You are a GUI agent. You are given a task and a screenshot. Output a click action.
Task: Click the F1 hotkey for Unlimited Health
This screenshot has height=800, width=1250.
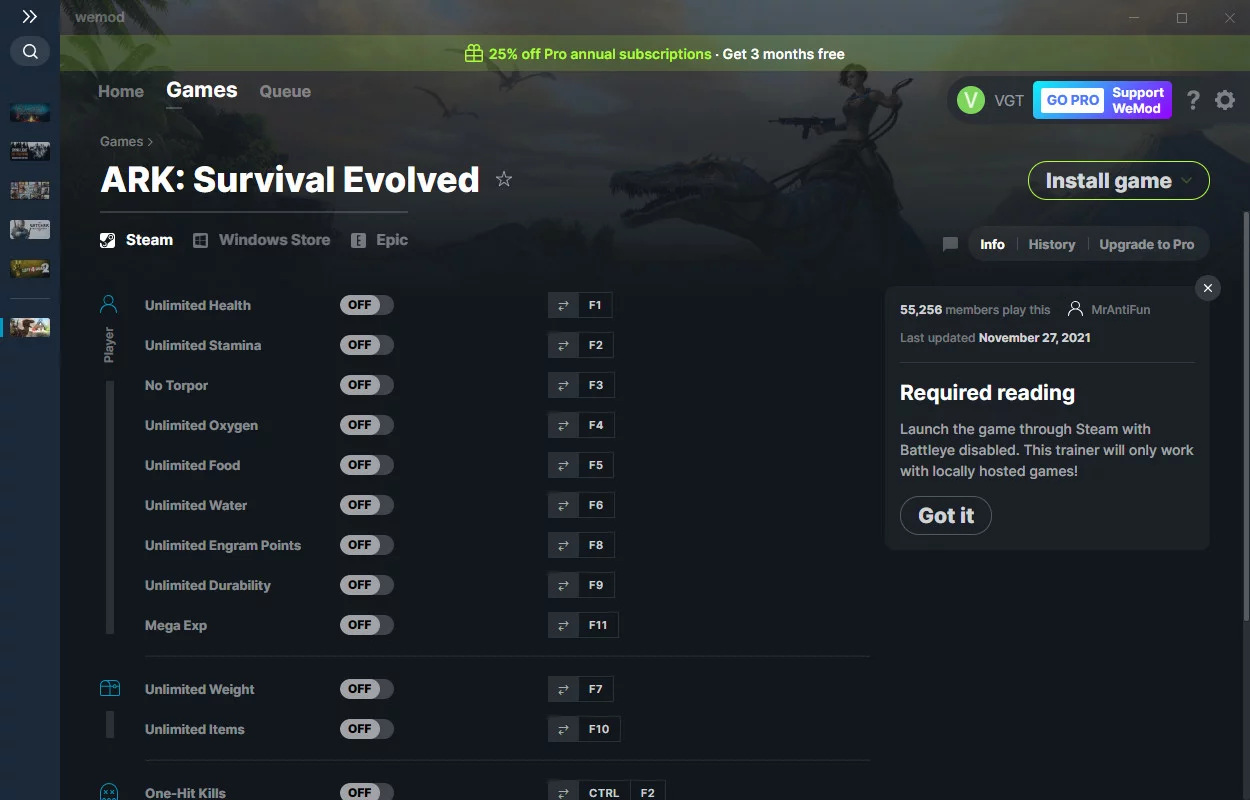pyautogui.click(x=595, y=305)
